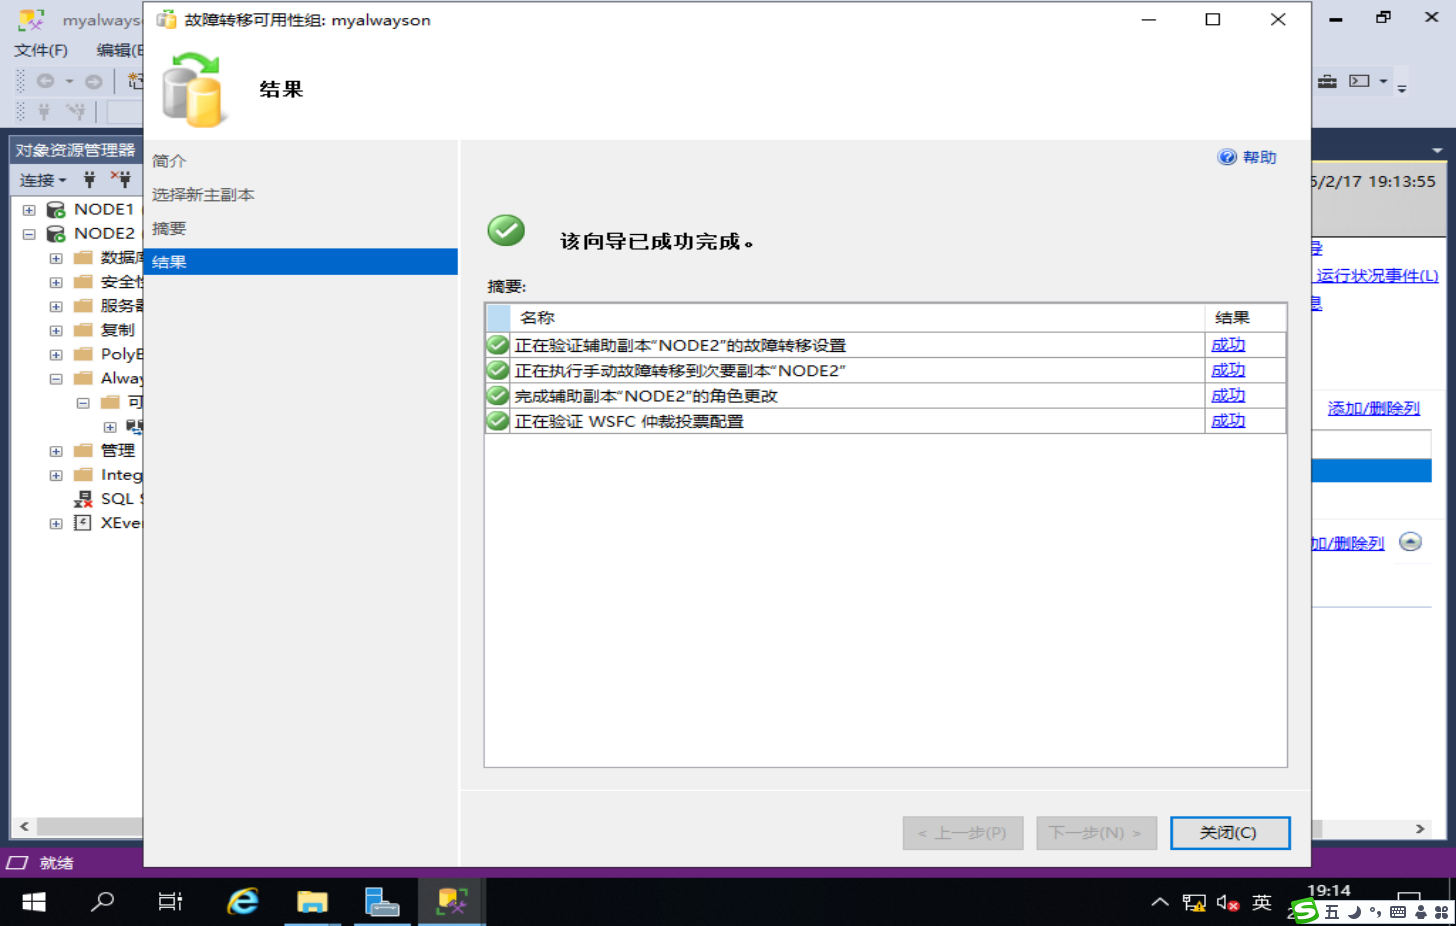Click the muted volume icon in the system tray
This screenshot has height=926, width=1456.
point(1228,903)
